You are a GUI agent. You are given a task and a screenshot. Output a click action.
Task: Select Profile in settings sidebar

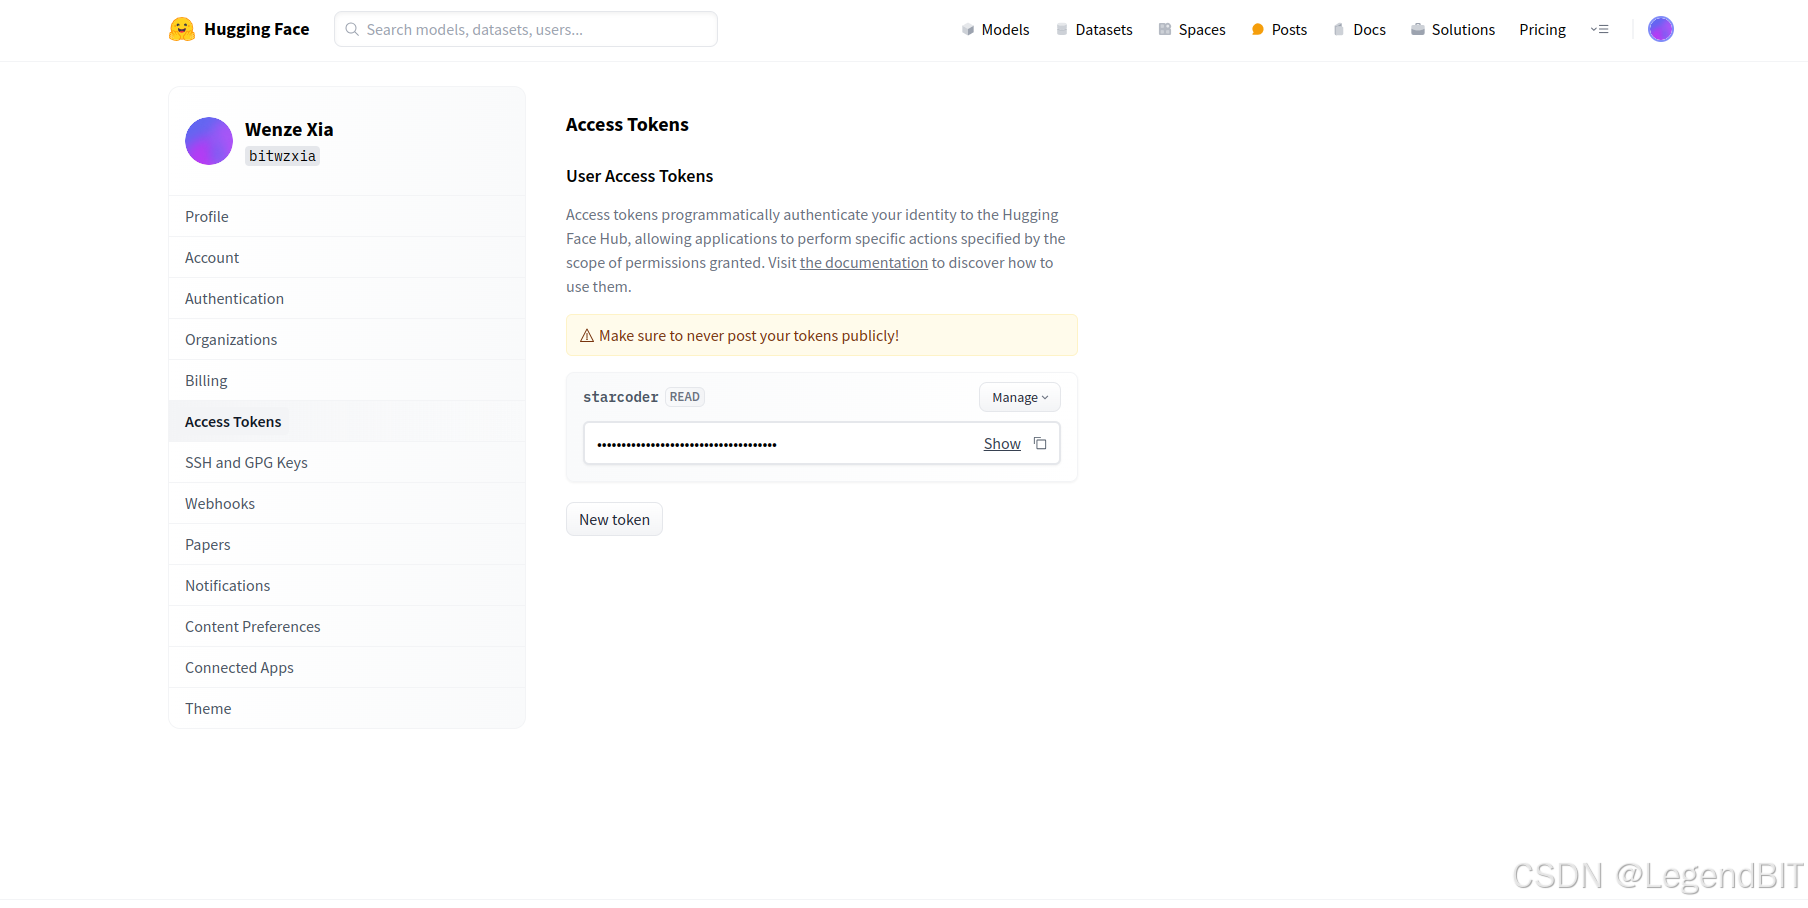point(347,216)
